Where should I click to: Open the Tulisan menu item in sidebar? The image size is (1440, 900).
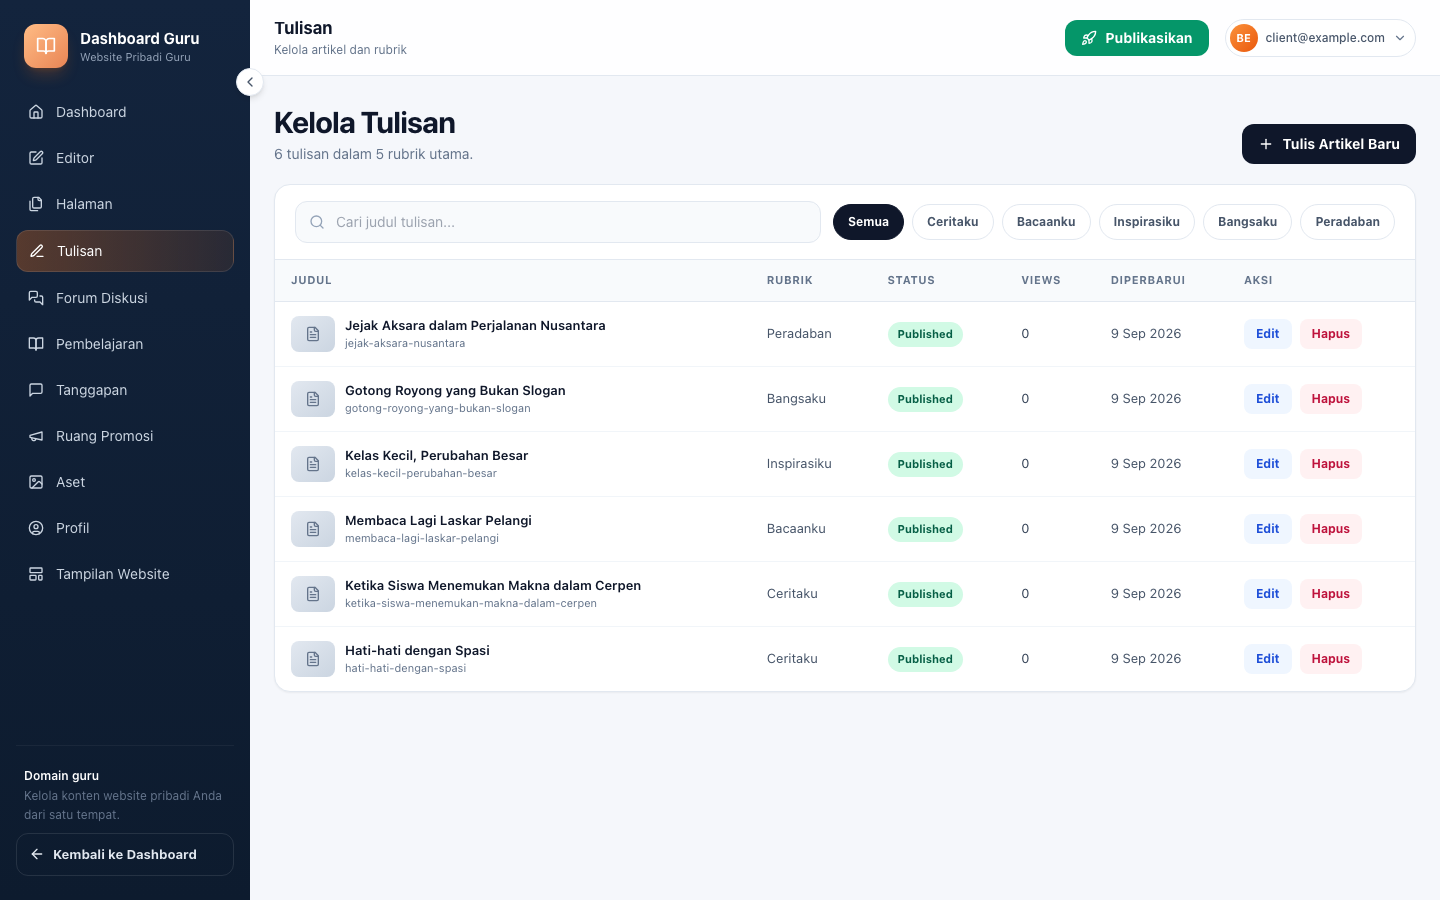coord(125,251)
